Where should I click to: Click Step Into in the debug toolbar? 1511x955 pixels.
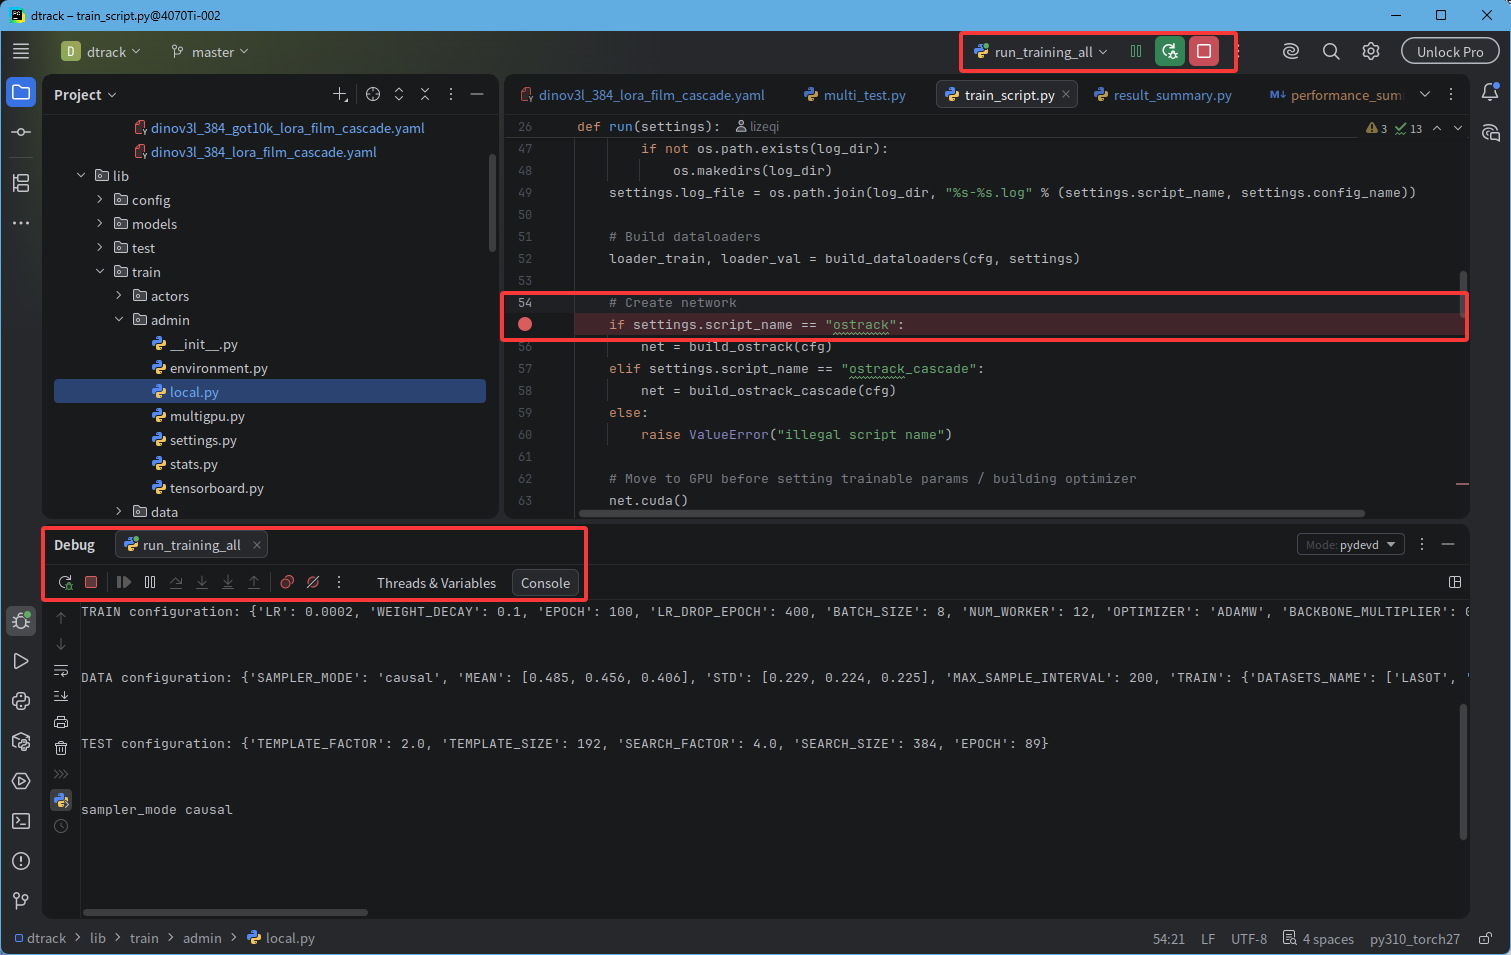point(202,582)
